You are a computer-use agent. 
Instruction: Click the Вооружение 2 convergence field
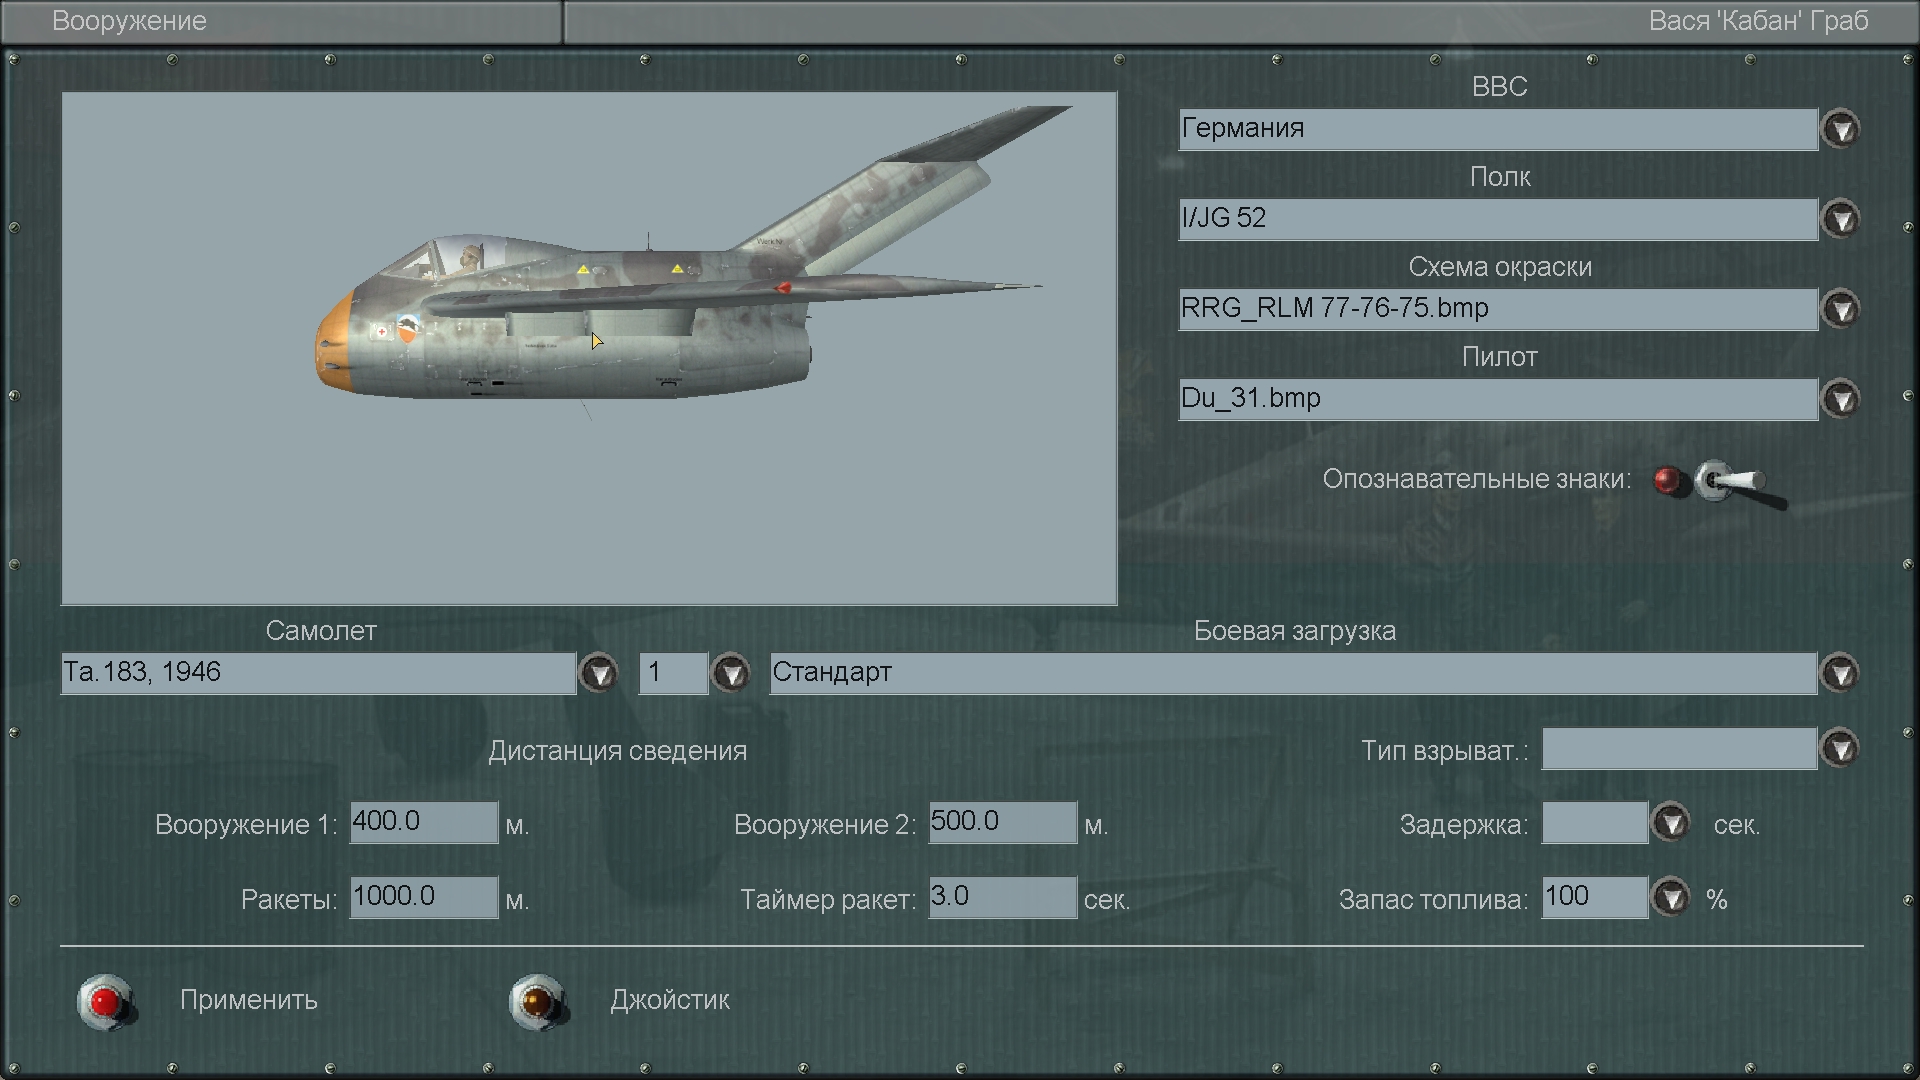1002,822
